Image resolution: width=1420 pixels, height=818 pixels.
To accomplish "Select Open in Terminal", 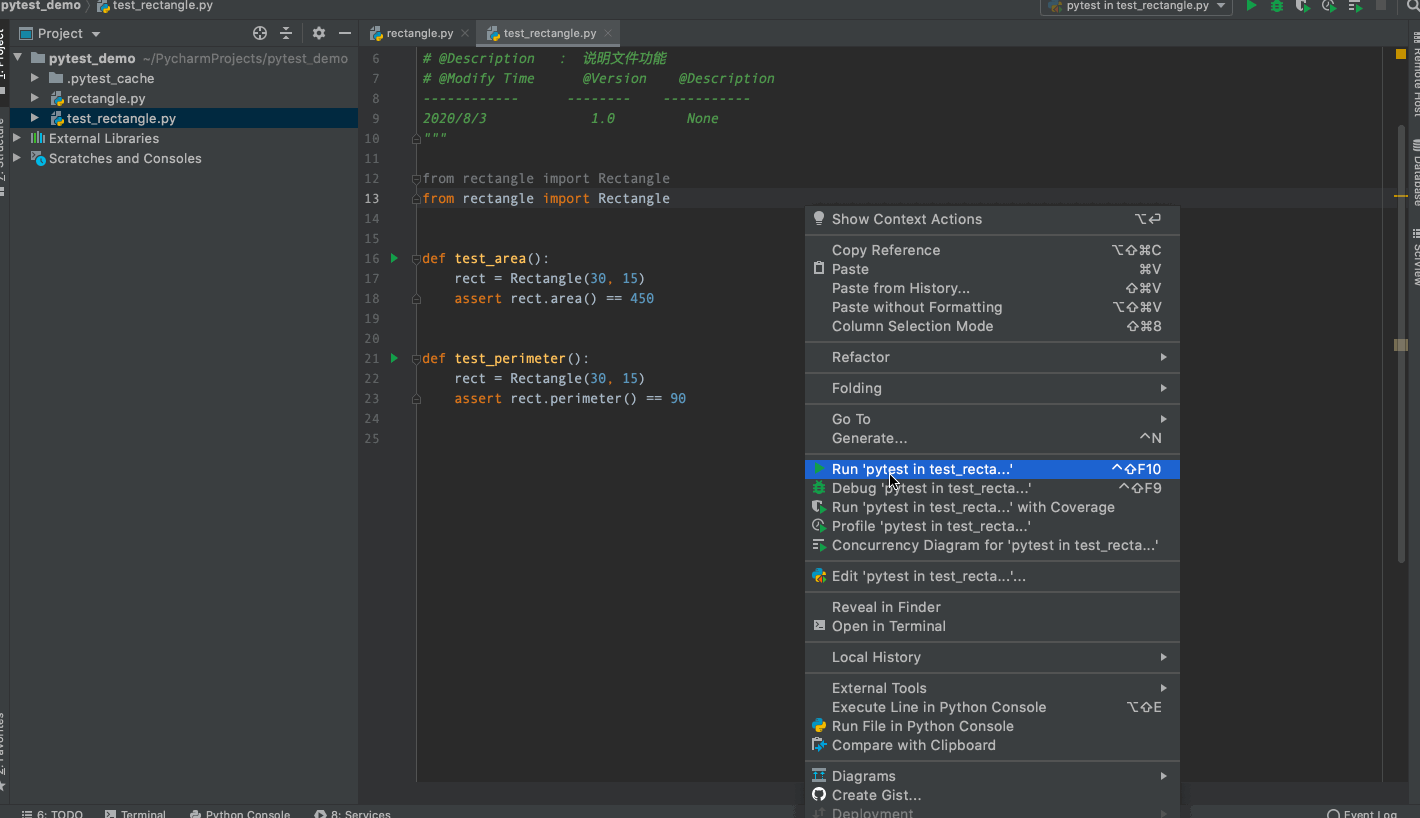I will tap(992, 626).
